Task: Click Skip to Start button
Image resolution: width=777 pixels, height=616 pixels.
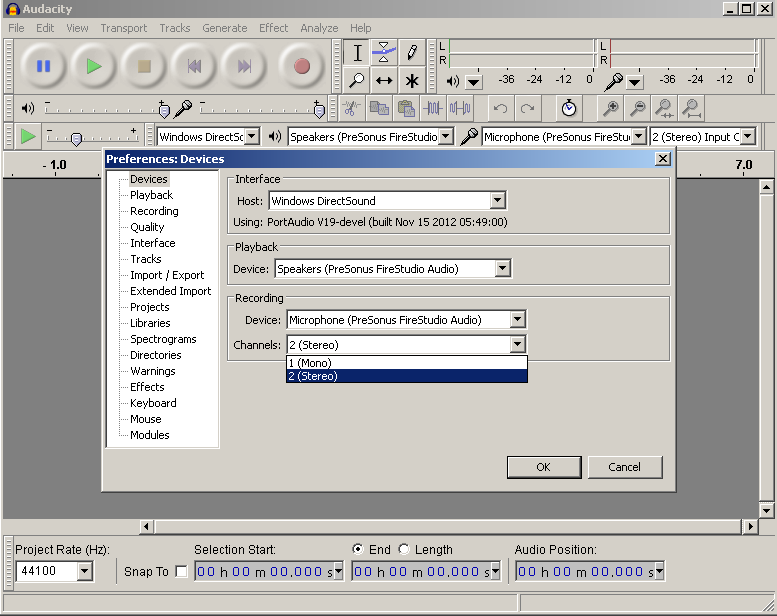Action: (194, 66)
